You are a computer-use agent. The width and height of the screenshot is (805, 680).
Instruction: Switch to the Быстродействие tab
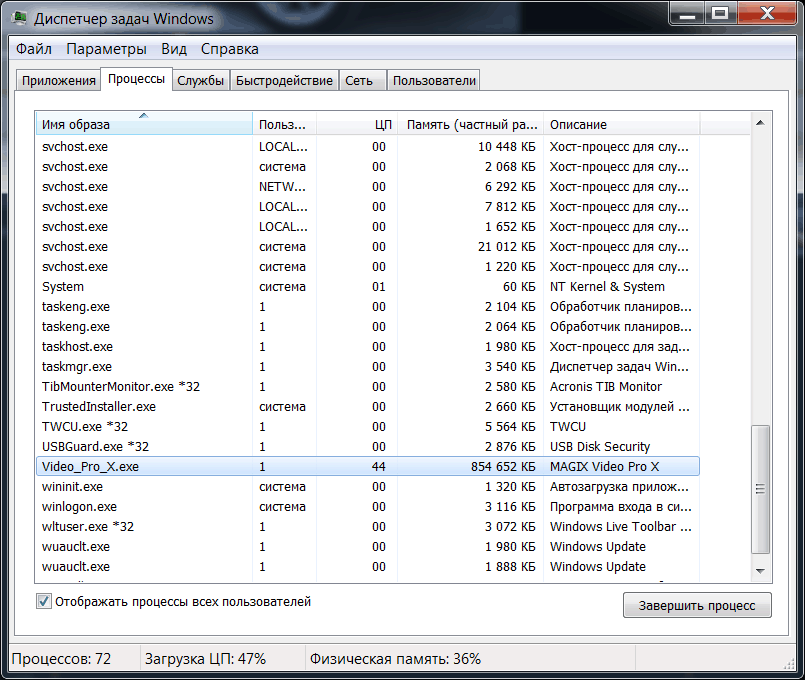click(284, 81)
